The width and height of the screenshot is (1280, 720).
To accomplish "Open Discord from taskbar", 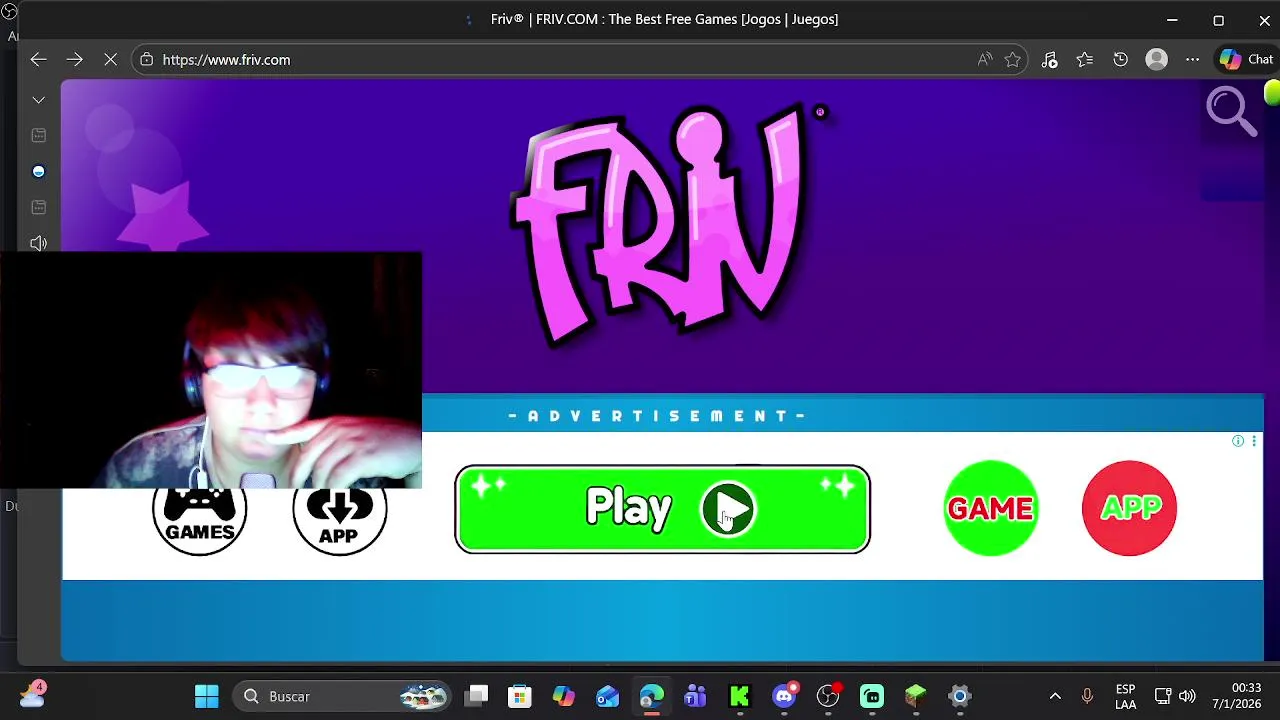I will click(x=784, y=696).
